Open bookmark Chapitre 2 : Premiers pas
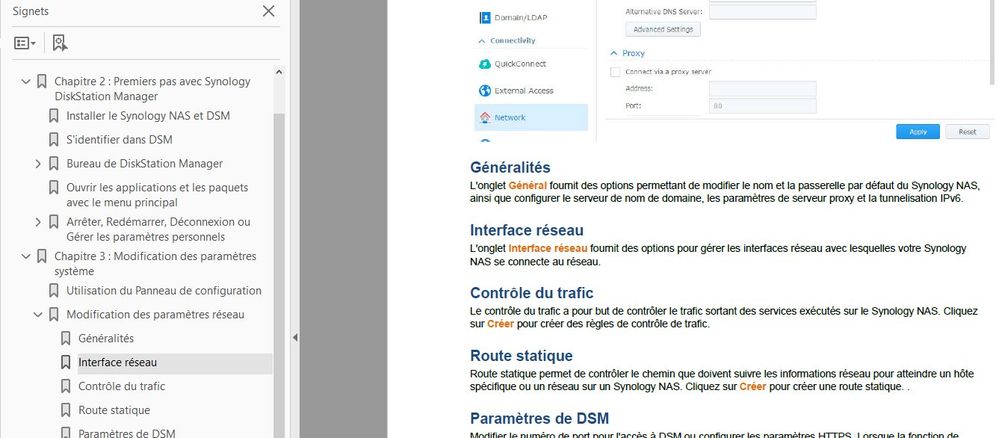The height and width of the screenshot is (438, 999). click(x=152, y=89)
